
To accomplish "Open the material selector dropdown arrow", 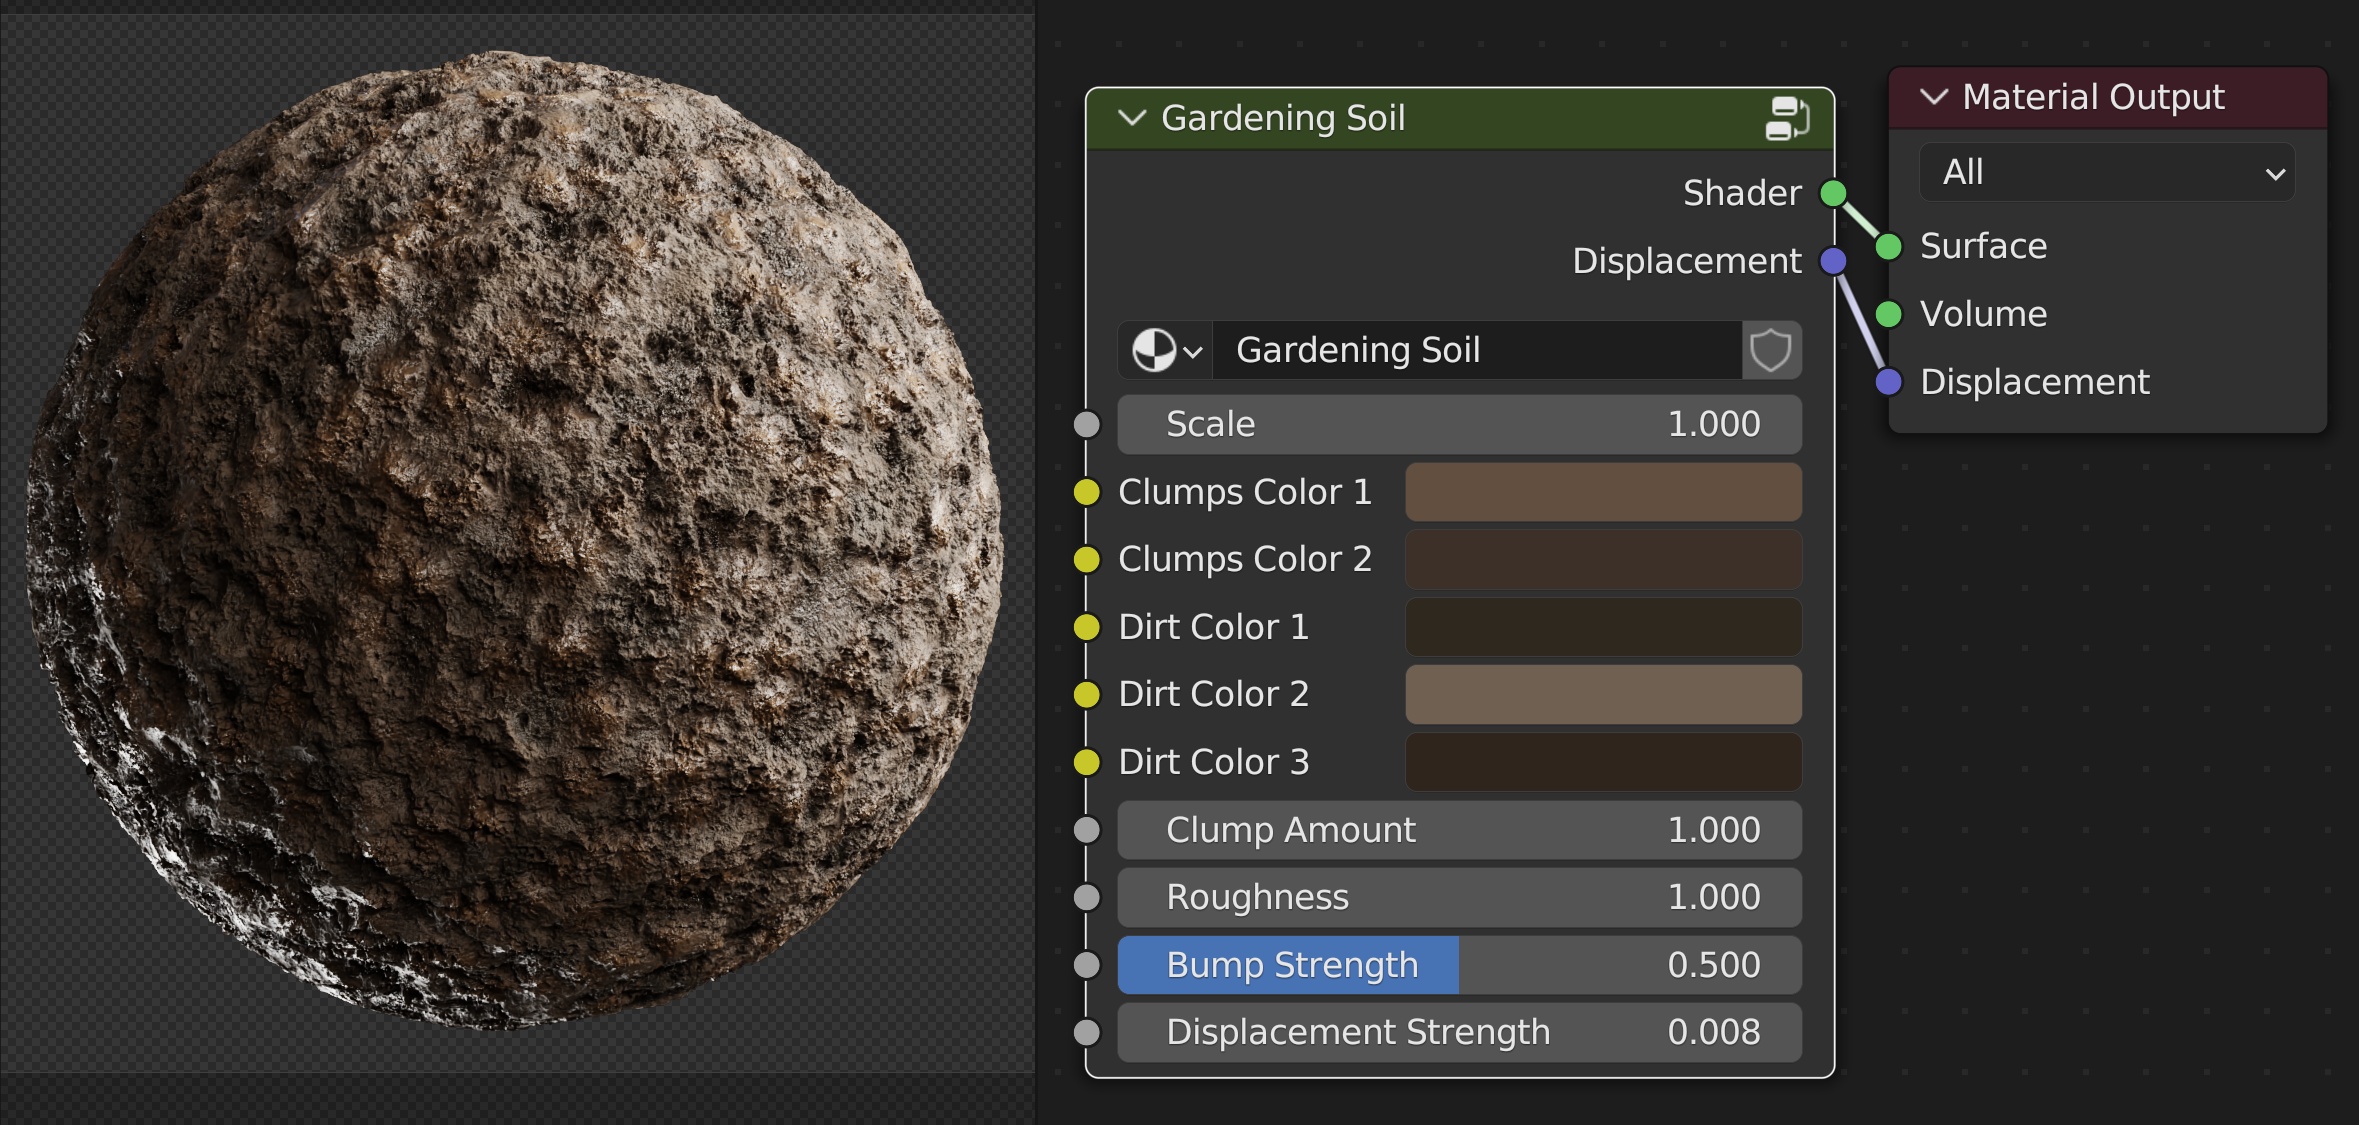I will [1192, 350].
